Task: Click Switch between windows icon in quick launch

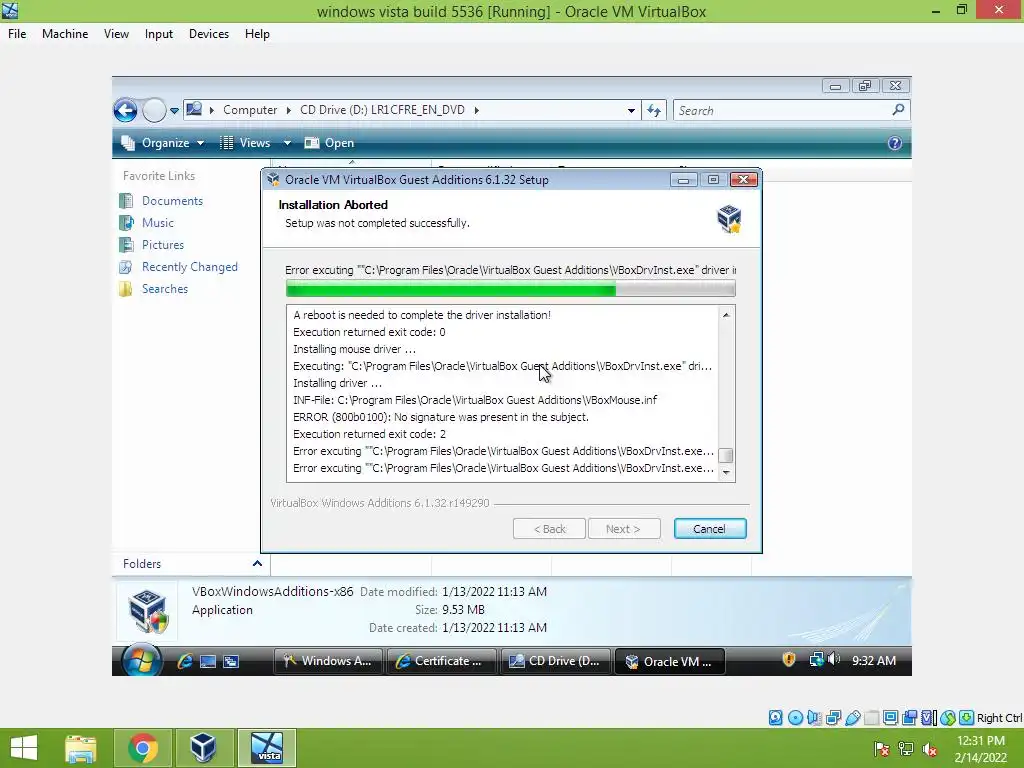Action: tap(231, 661)
